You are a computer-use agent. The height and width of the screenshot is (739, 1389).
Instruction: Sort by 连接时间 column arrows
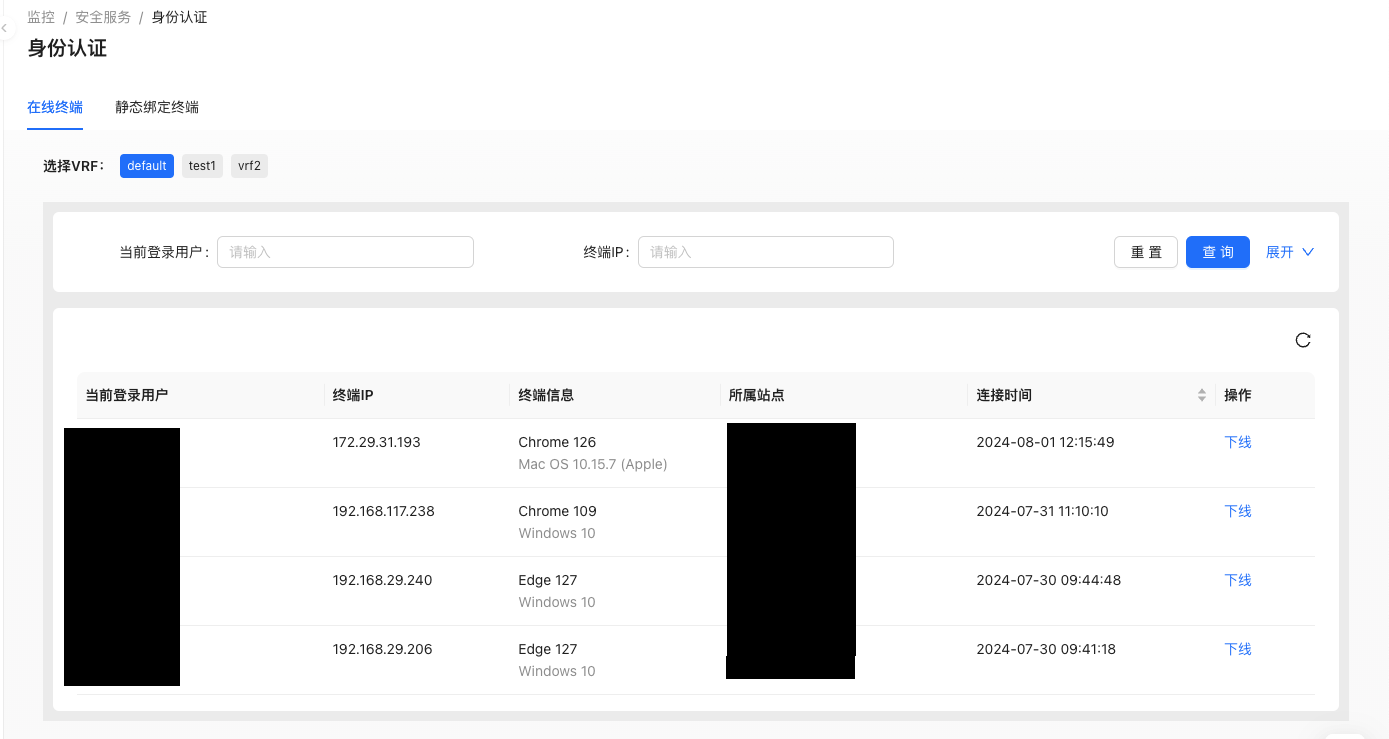(x=1202, y=396)
